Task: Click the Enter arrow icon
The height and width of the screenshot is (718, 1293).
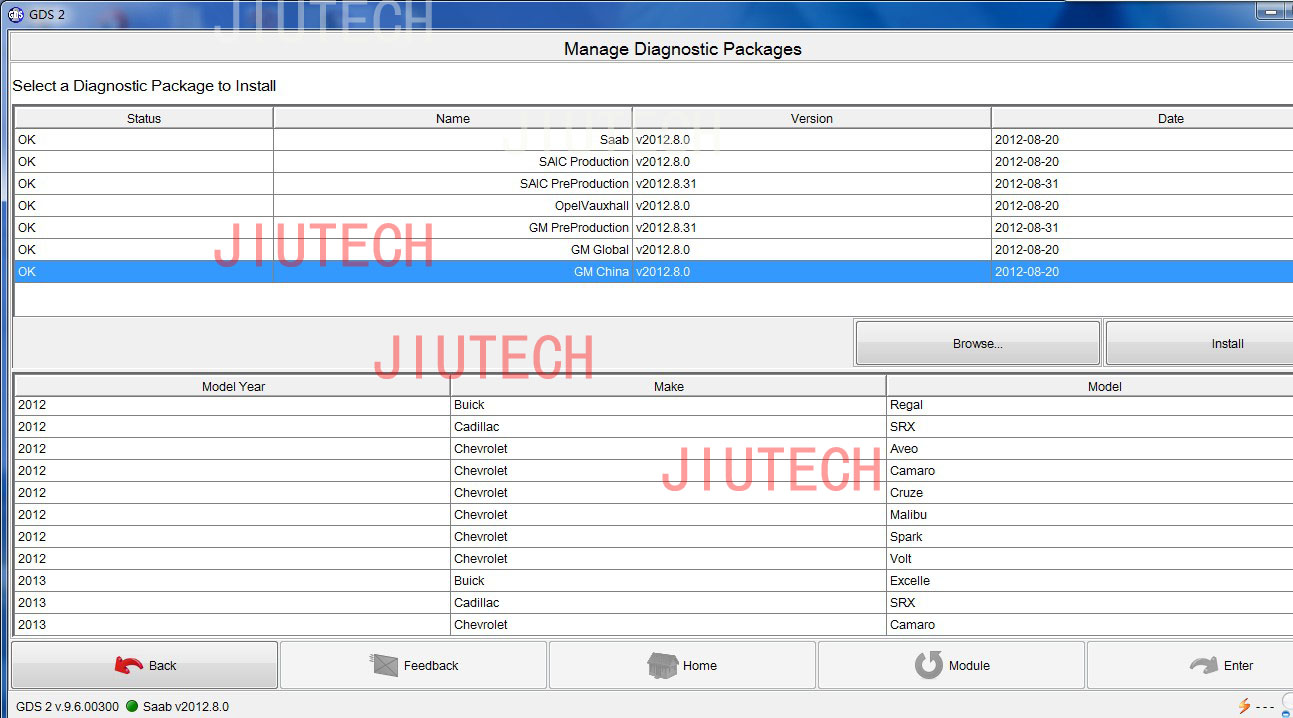Action: (x=1203, y=665)
